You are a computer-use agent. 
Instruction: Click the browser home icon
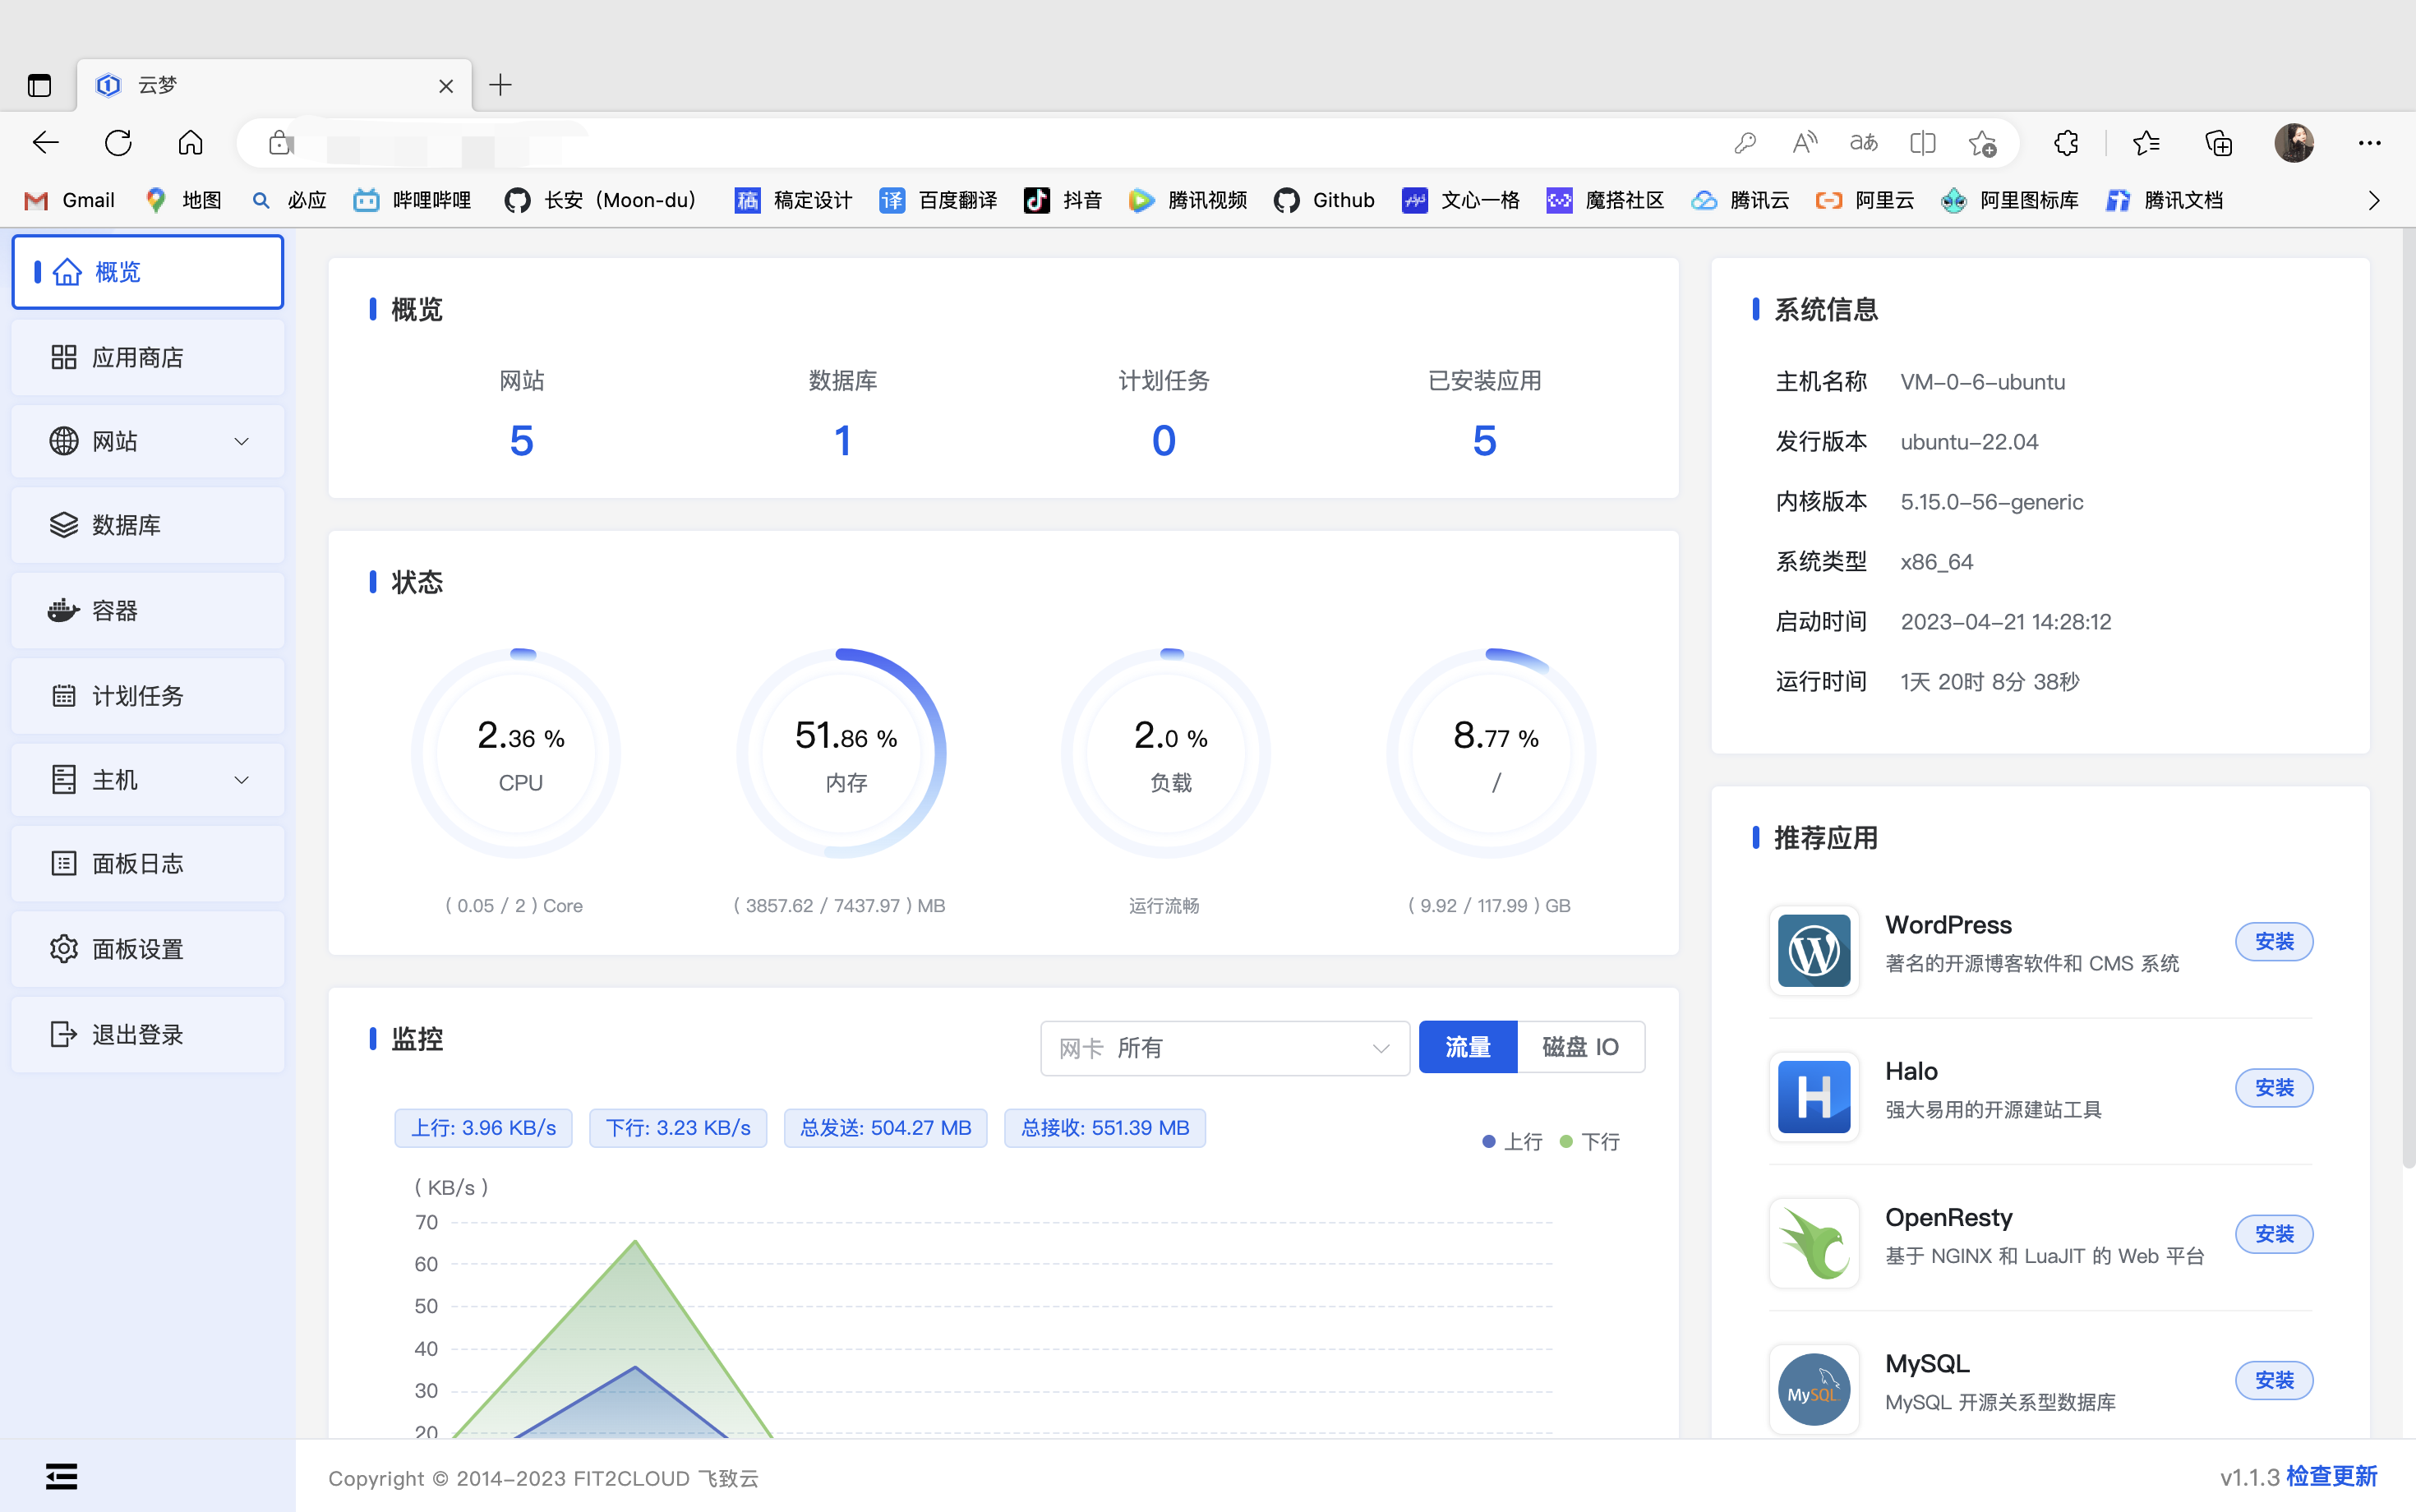190,143
